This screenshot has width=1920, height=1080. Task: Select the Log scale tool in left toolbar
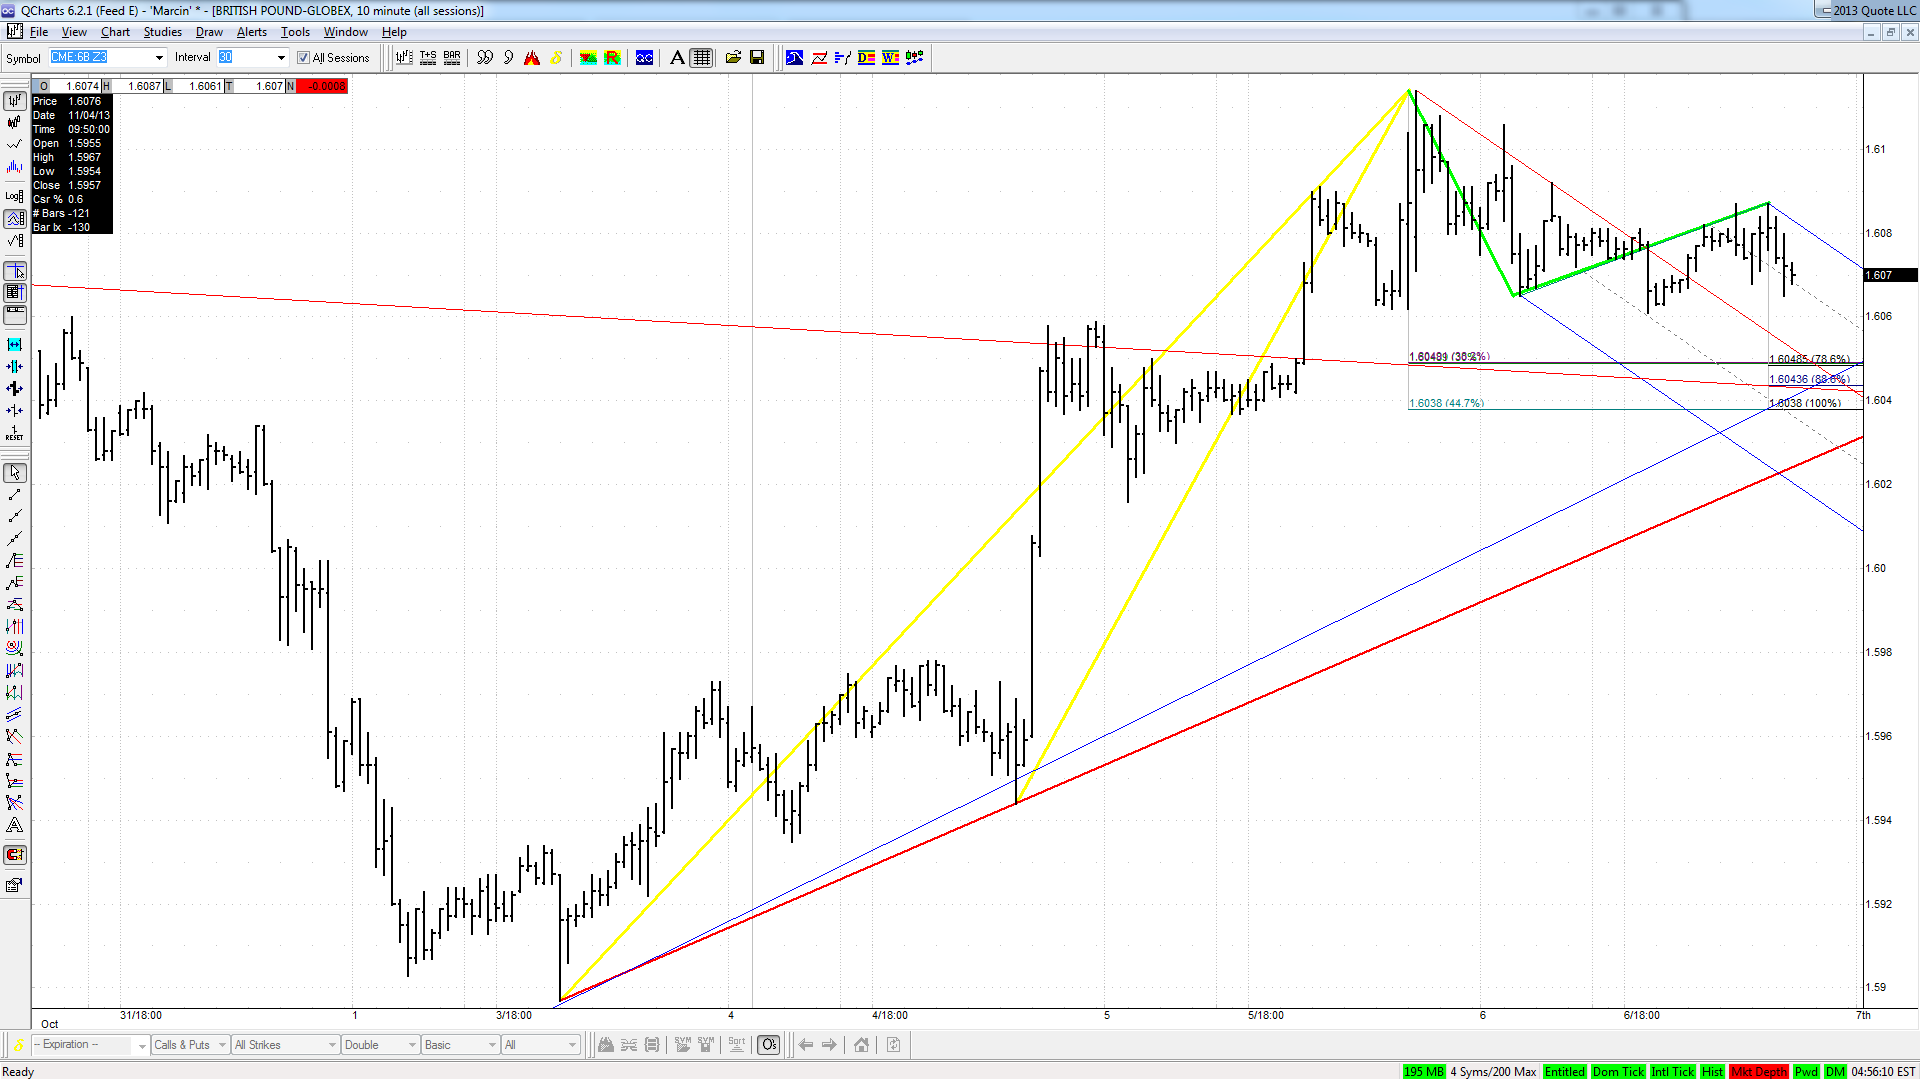coord(15,196)
